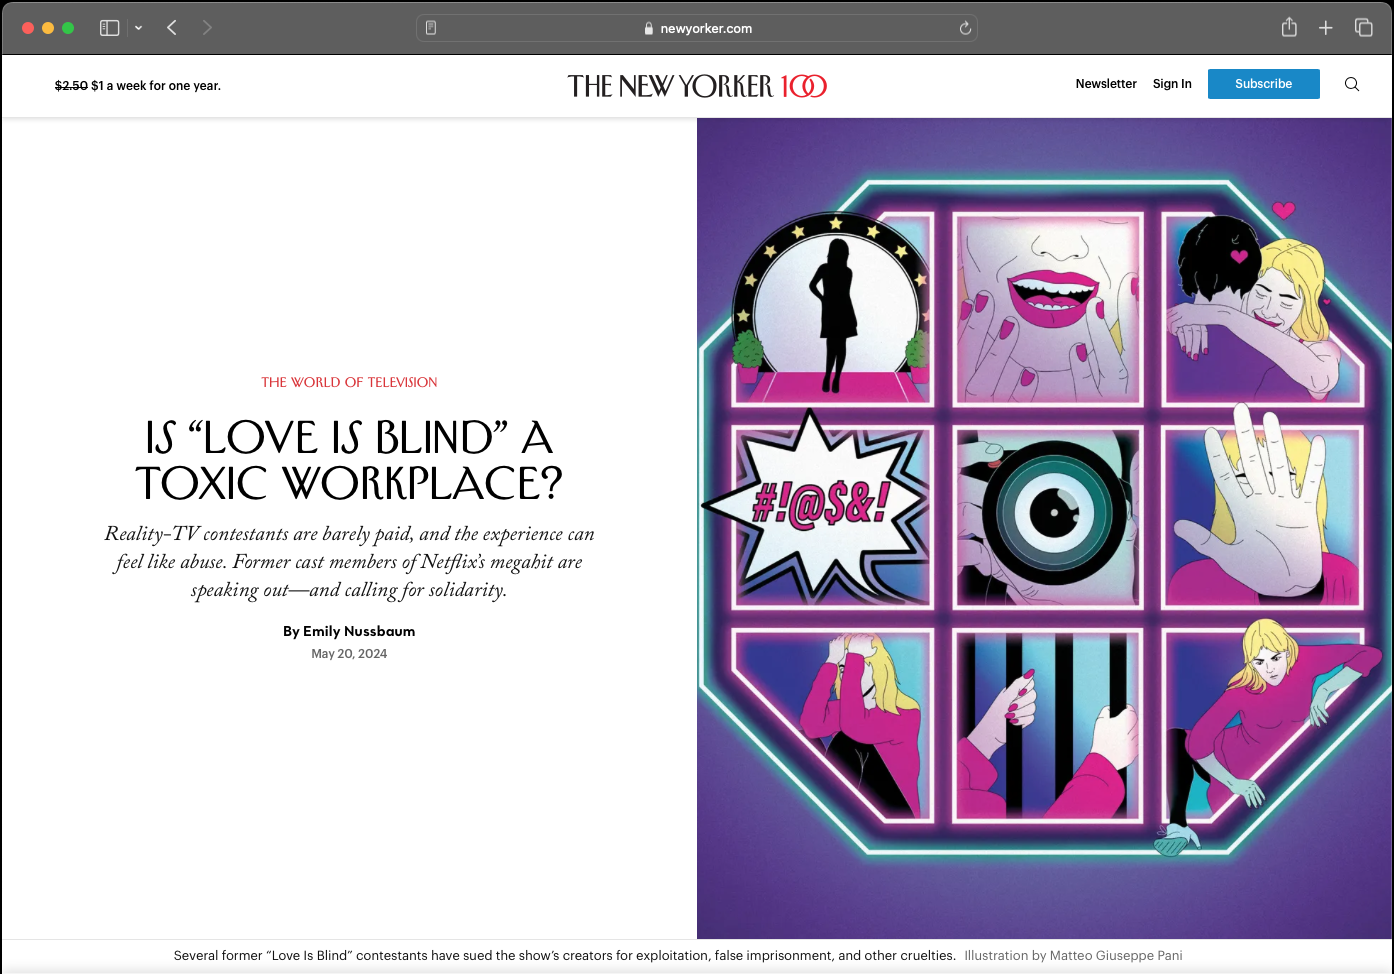Viewport: 1394px width, 974px height.
Task: Click the caption about former contestants suing
Action: (564, 956)
